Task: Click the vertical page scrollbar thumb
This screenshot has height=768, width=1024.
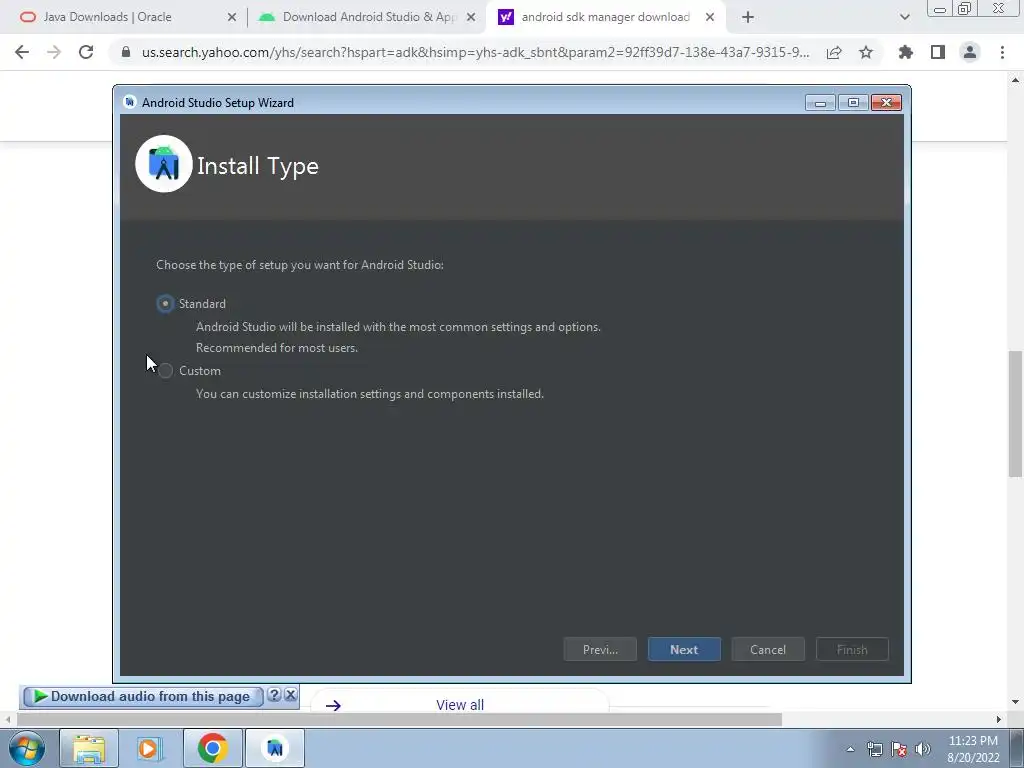Action: click(x=1015, y=414)
